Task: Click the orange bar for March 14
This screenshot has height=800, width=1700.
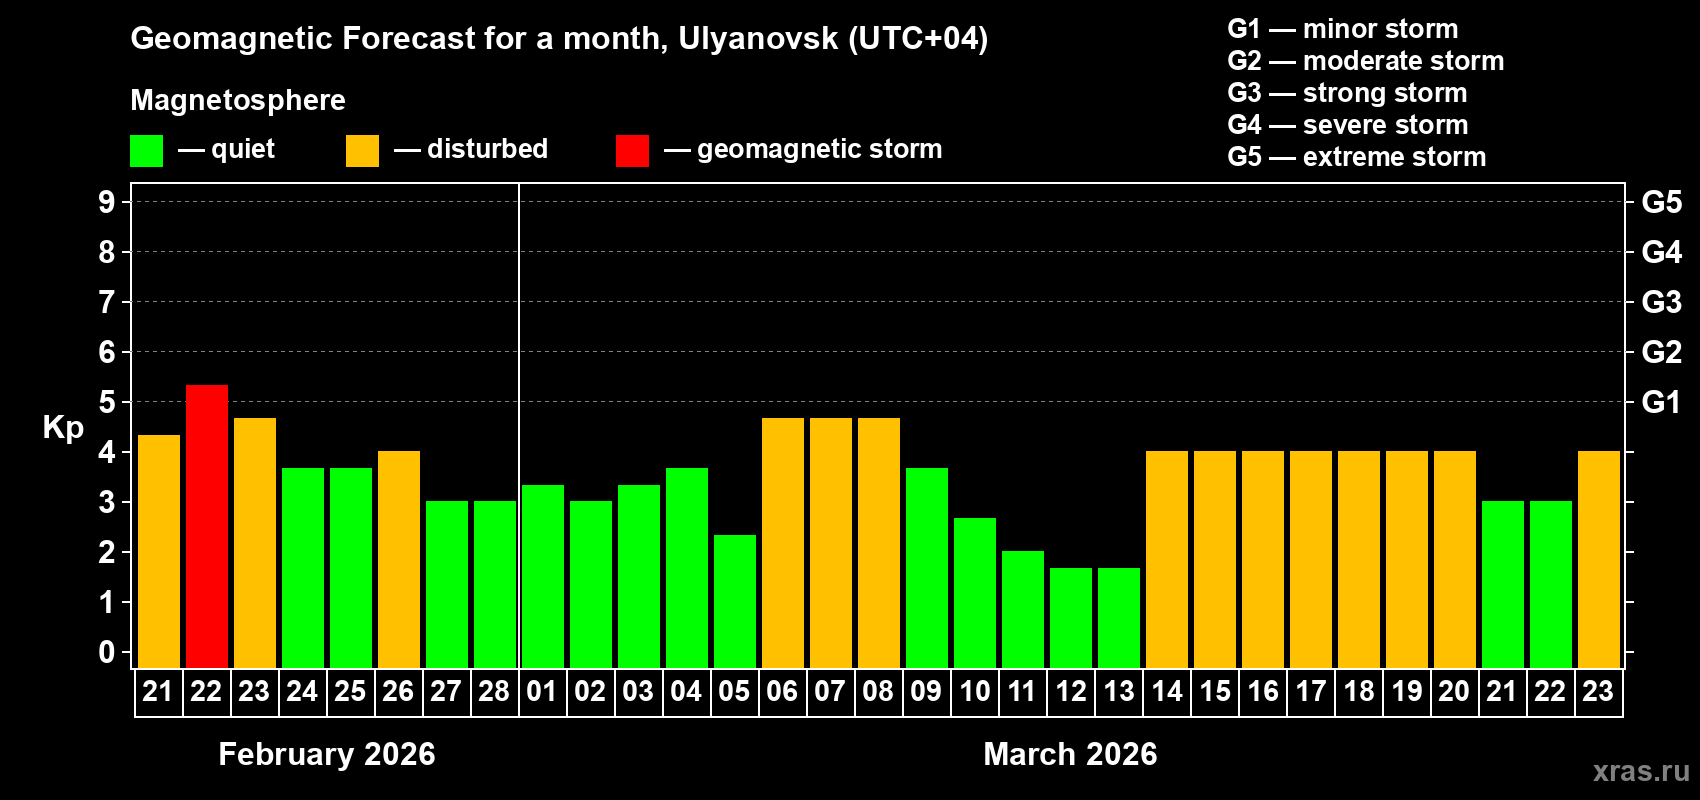Action: click(x=1167, y=559)
